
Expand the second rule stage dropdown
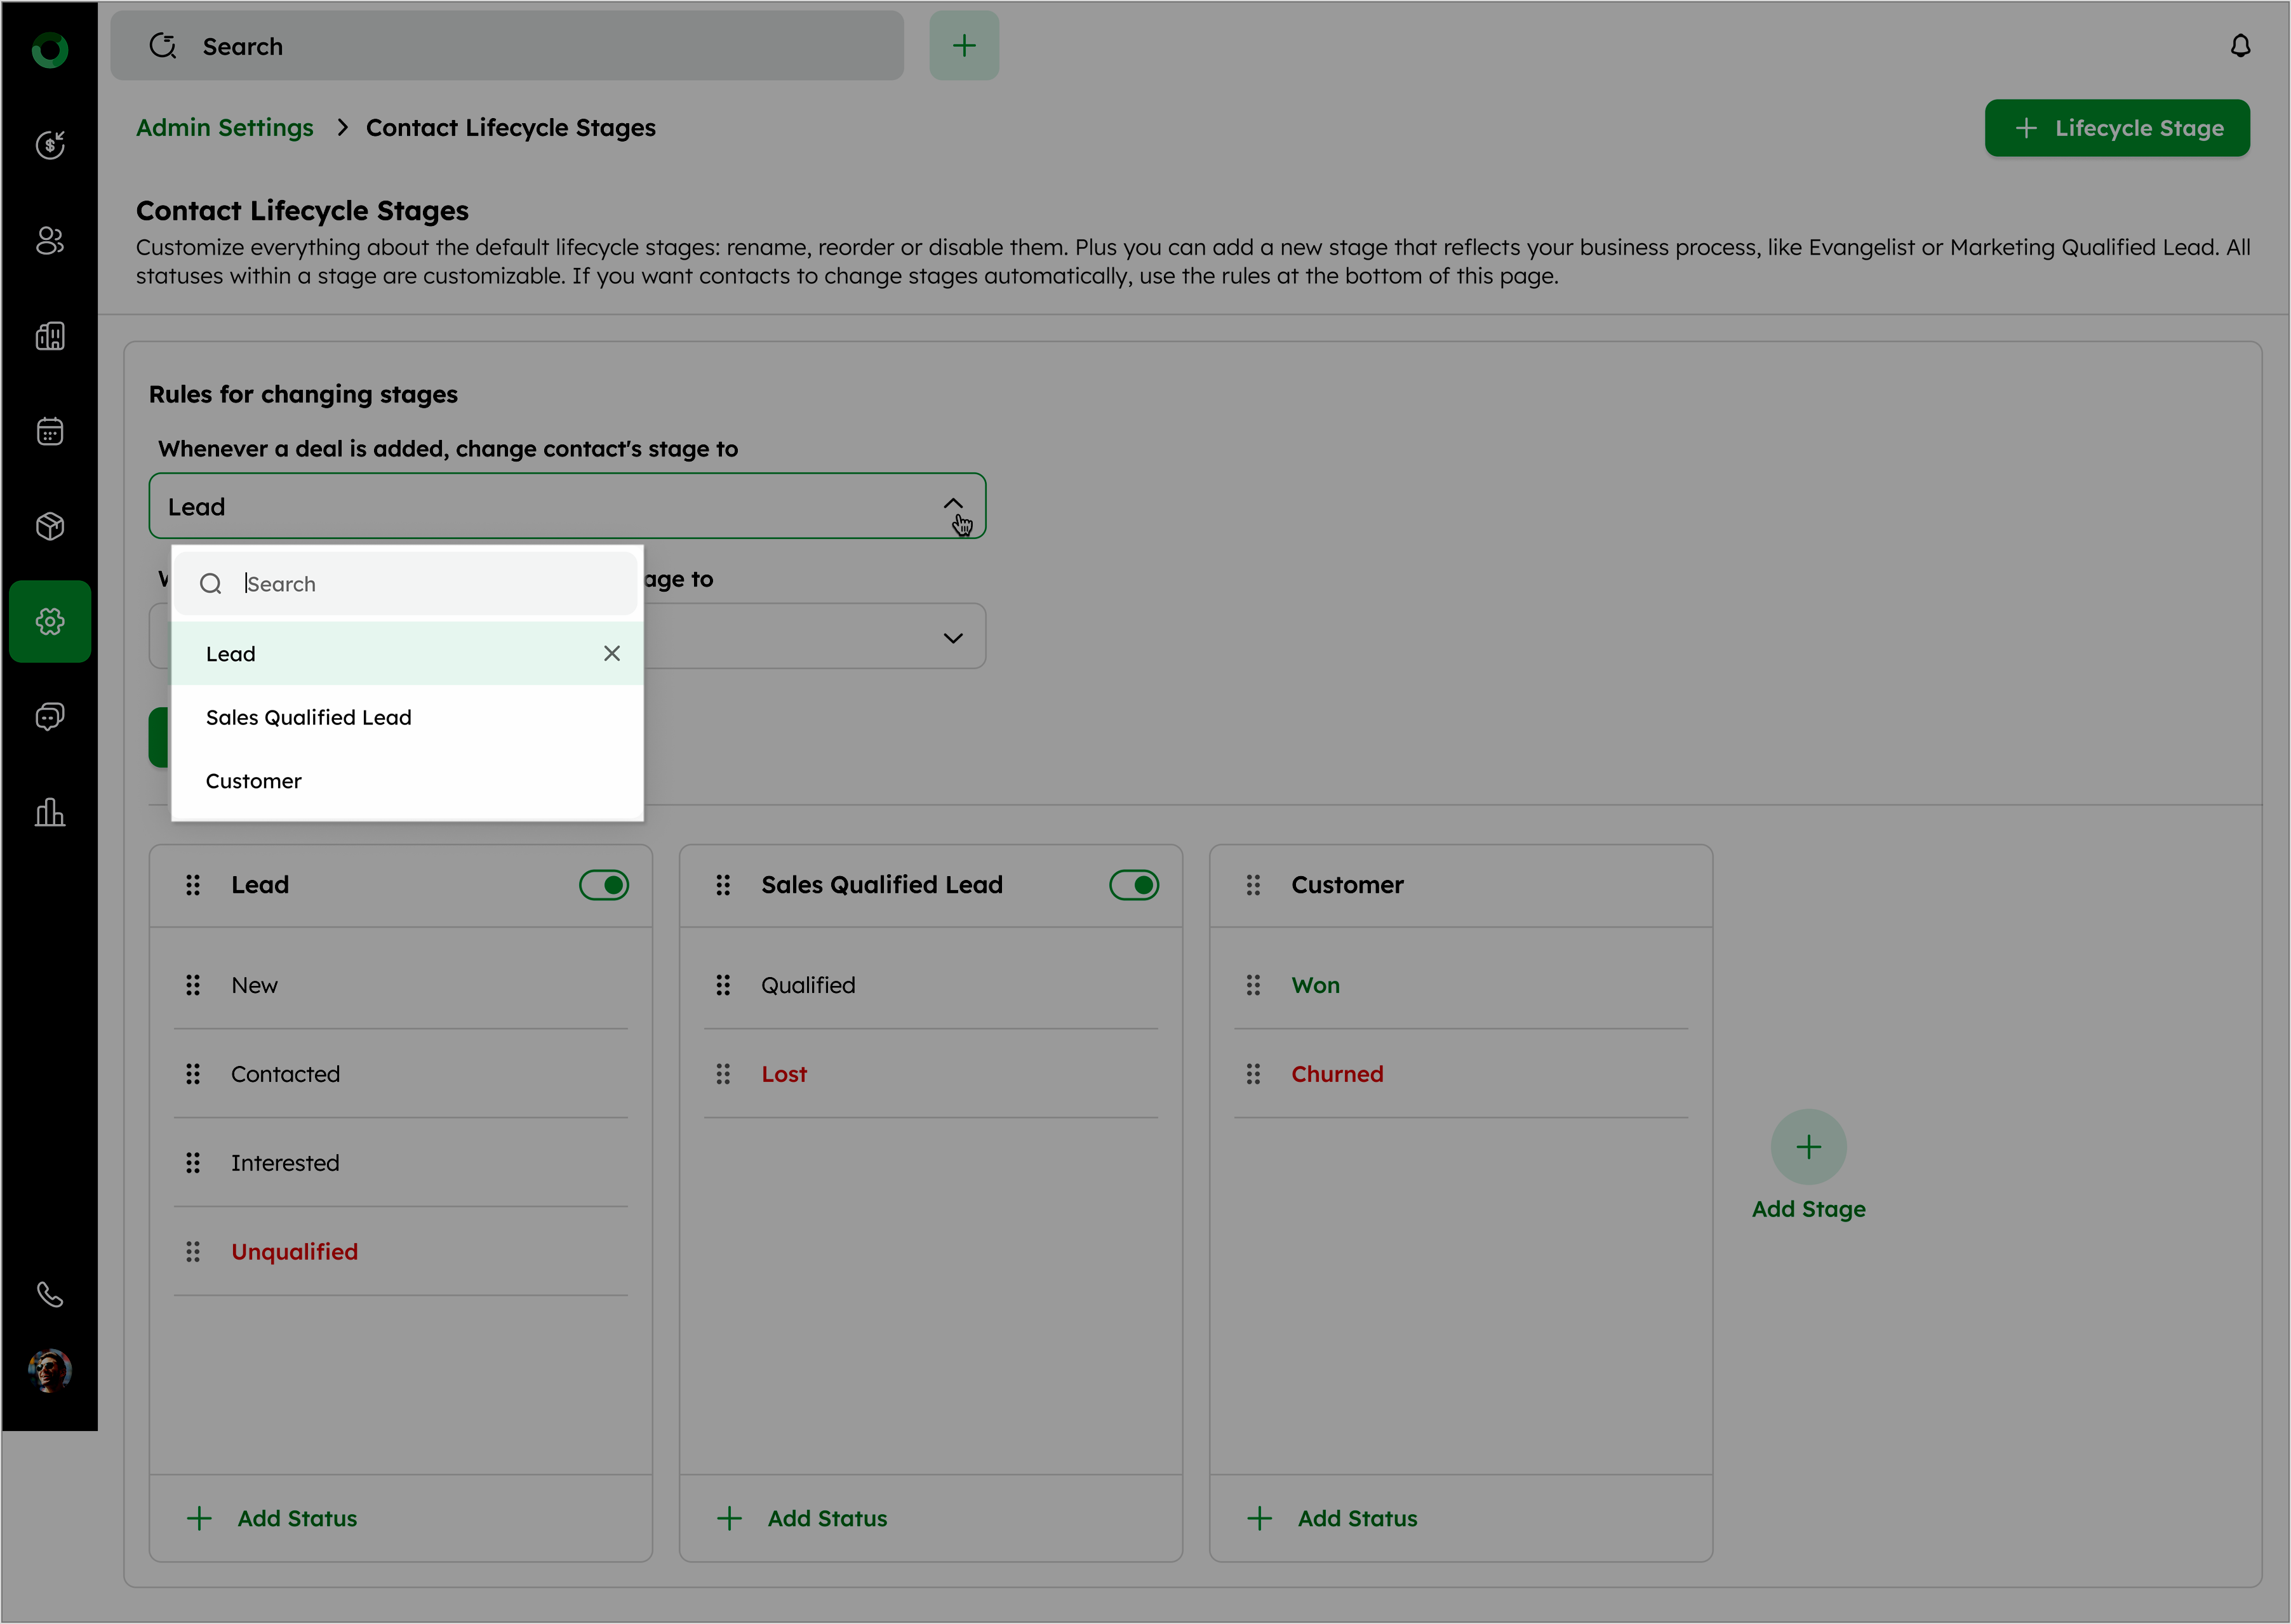953,637
